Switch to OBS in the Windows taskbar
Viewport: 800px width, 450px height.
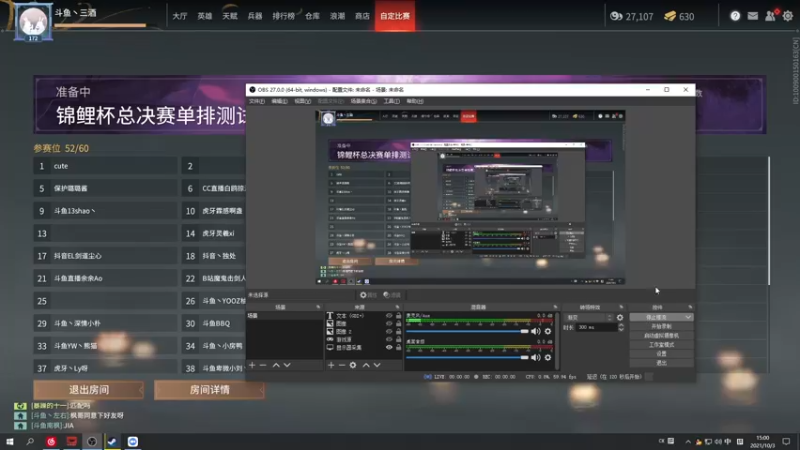92,441
